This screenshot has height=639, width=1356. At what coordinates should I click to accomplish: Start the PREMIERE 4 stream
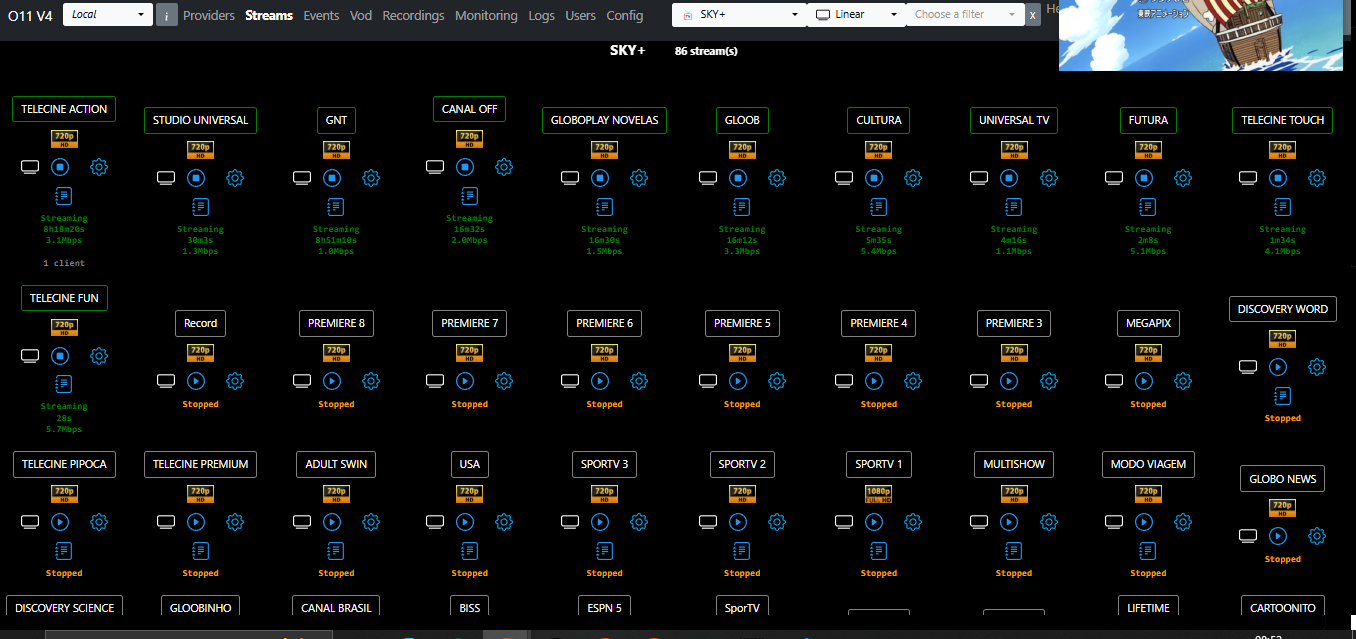[x=874, y=381]
